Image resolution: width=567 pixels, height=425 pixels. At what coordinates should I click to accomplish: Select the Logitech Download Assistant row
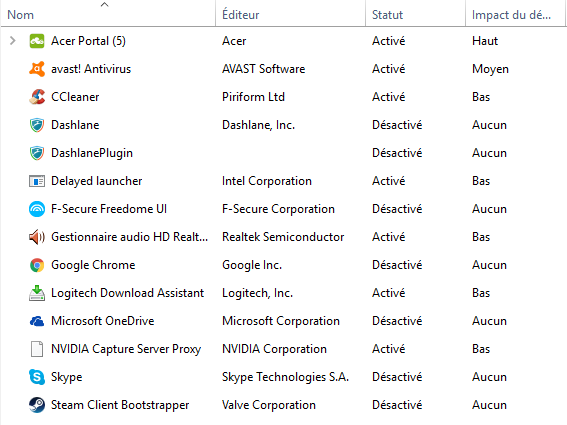tap(284, 293)
